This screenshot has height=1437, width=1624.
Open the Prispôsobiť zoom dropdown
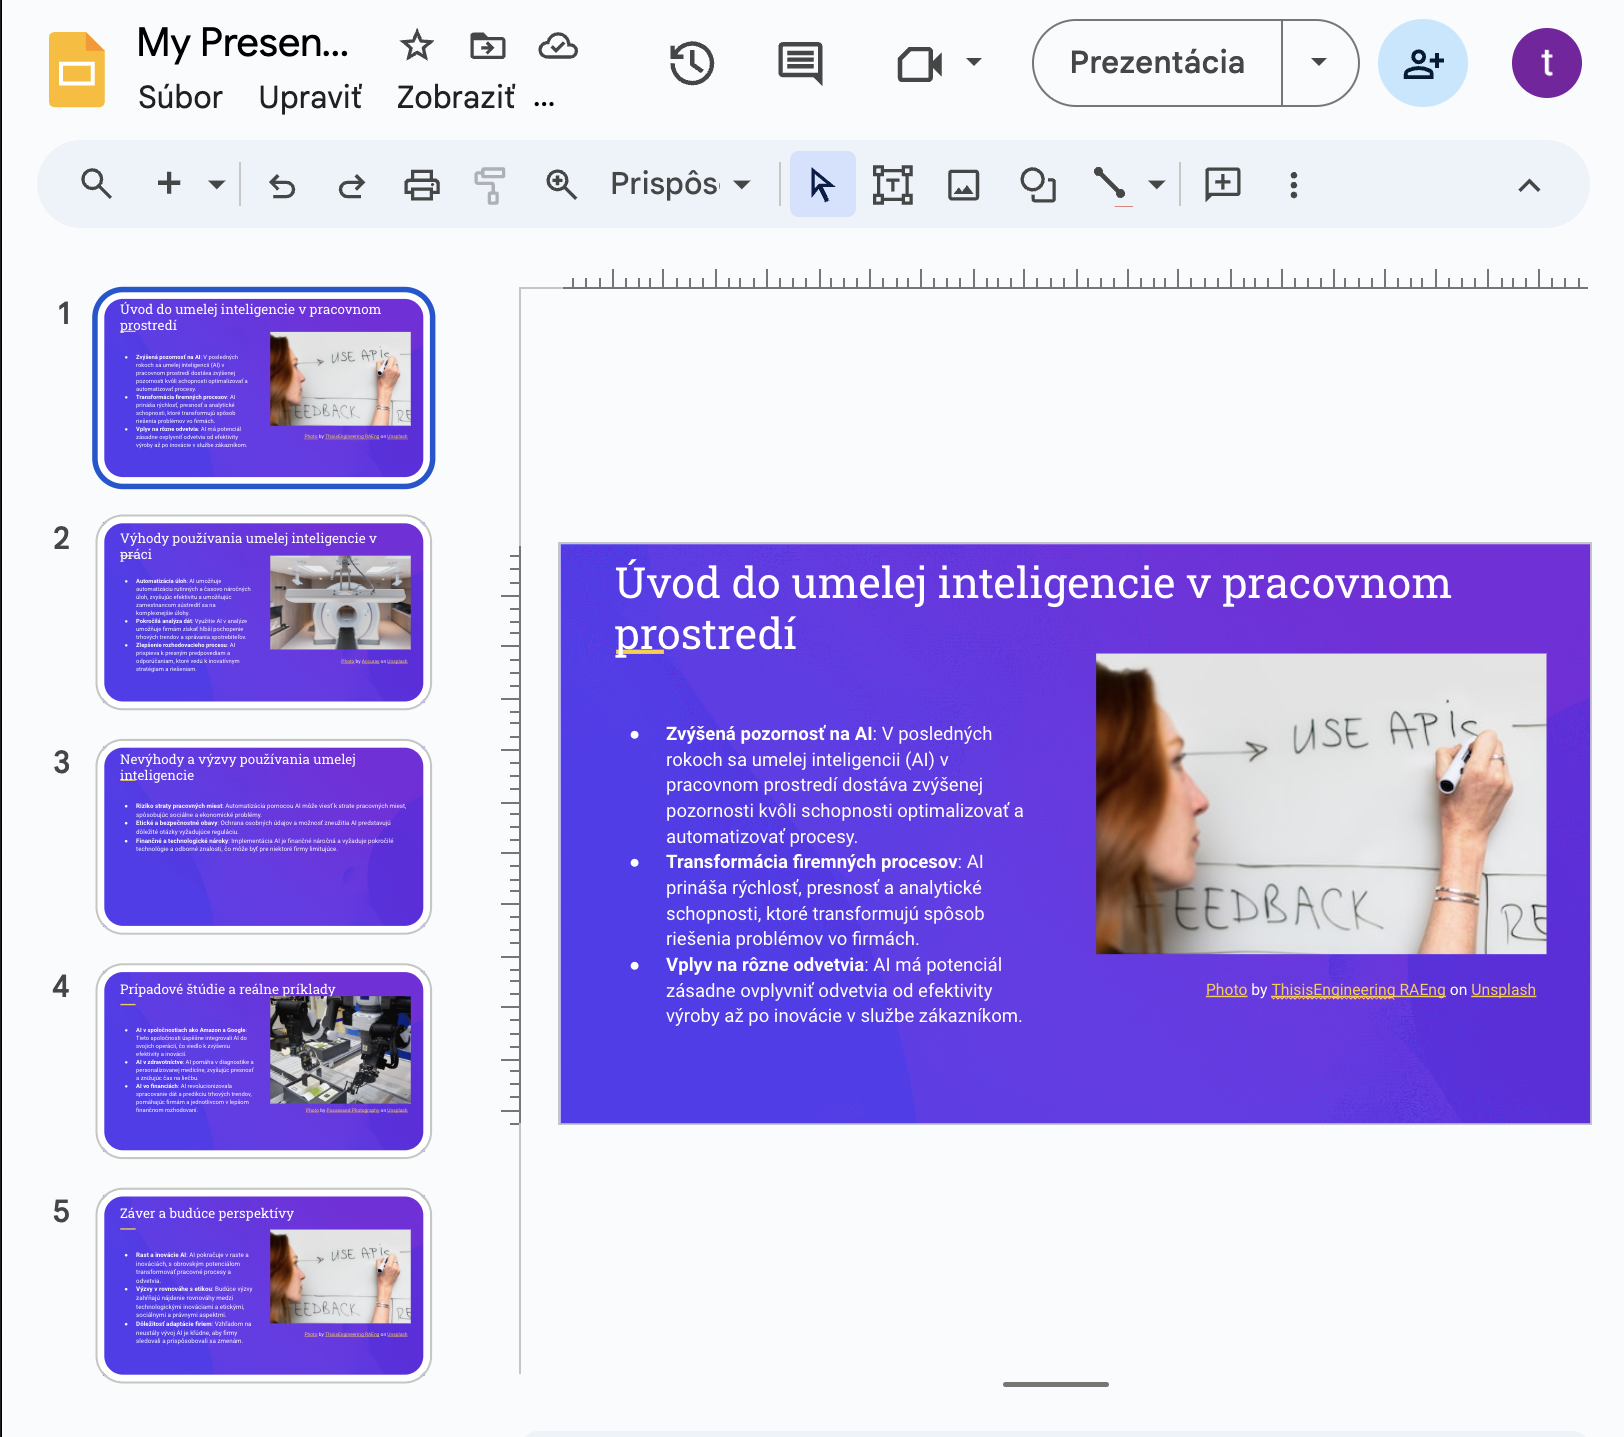pyautogui.click(x=680, y=184)
